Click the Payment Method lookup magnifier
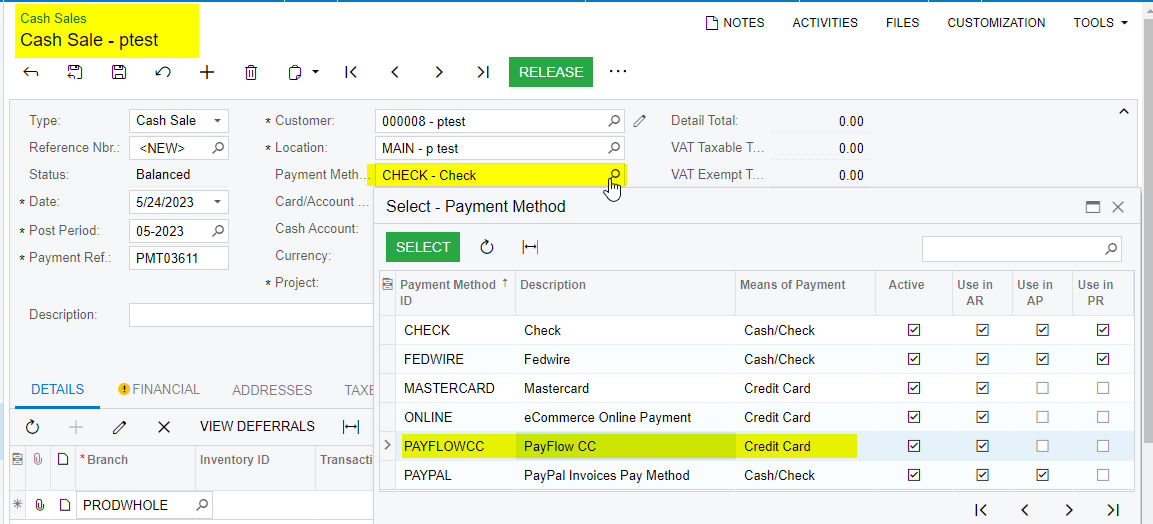The width and height of the screenshot is (1153, 524). 615,174
